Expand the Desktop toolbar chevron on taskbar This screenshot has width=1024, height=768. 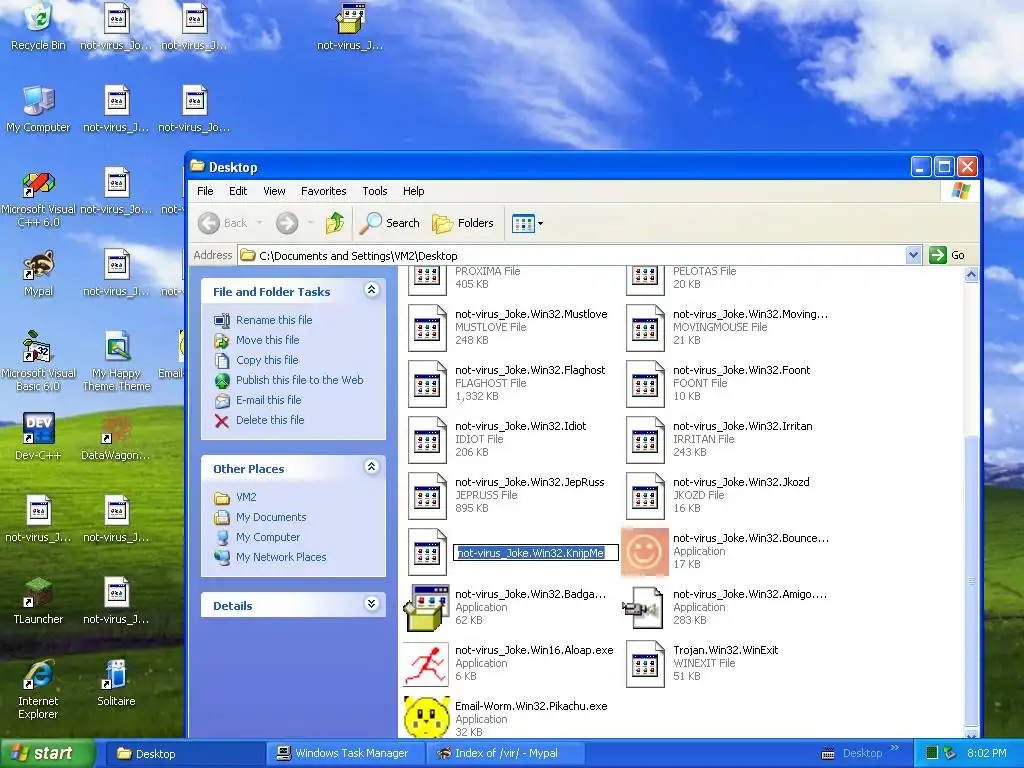pyautogui.click(x=895, y=748)
